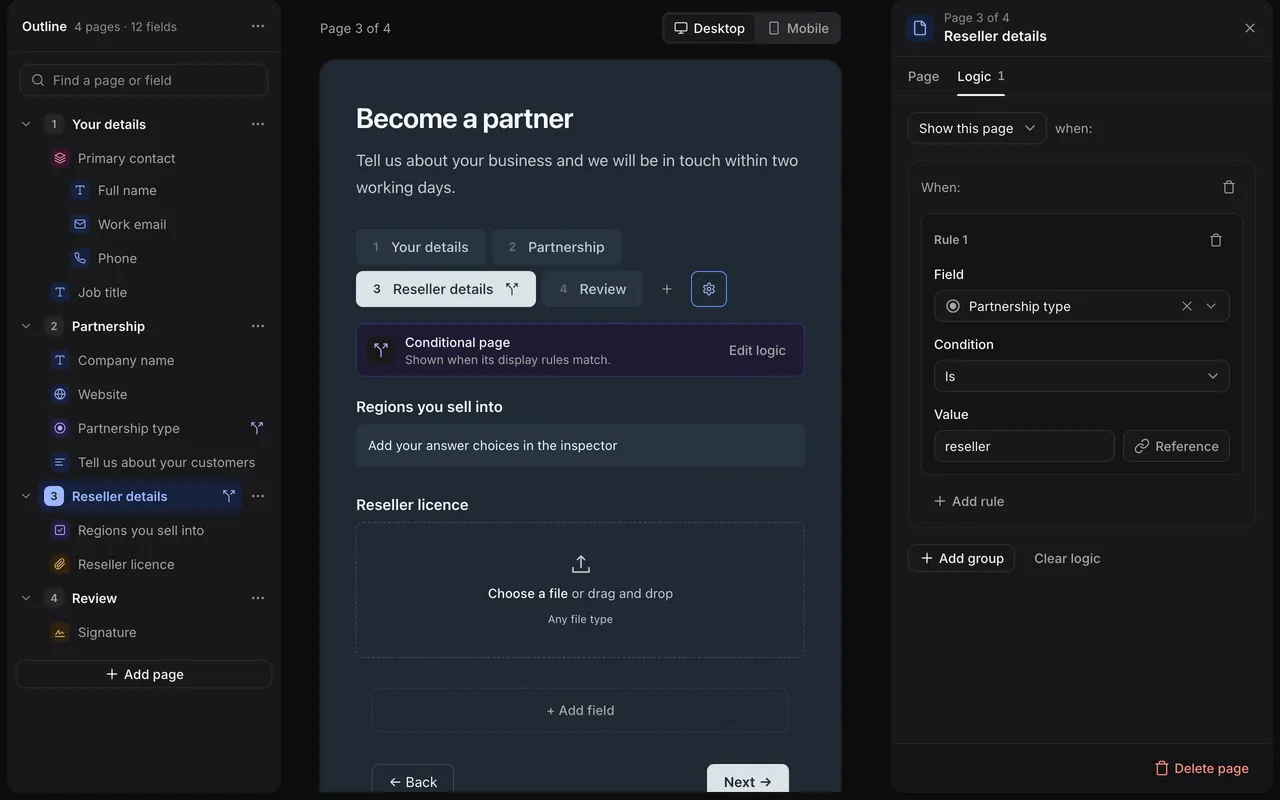
Task: Open the Partnership page options menu
Action: (258, 326)
